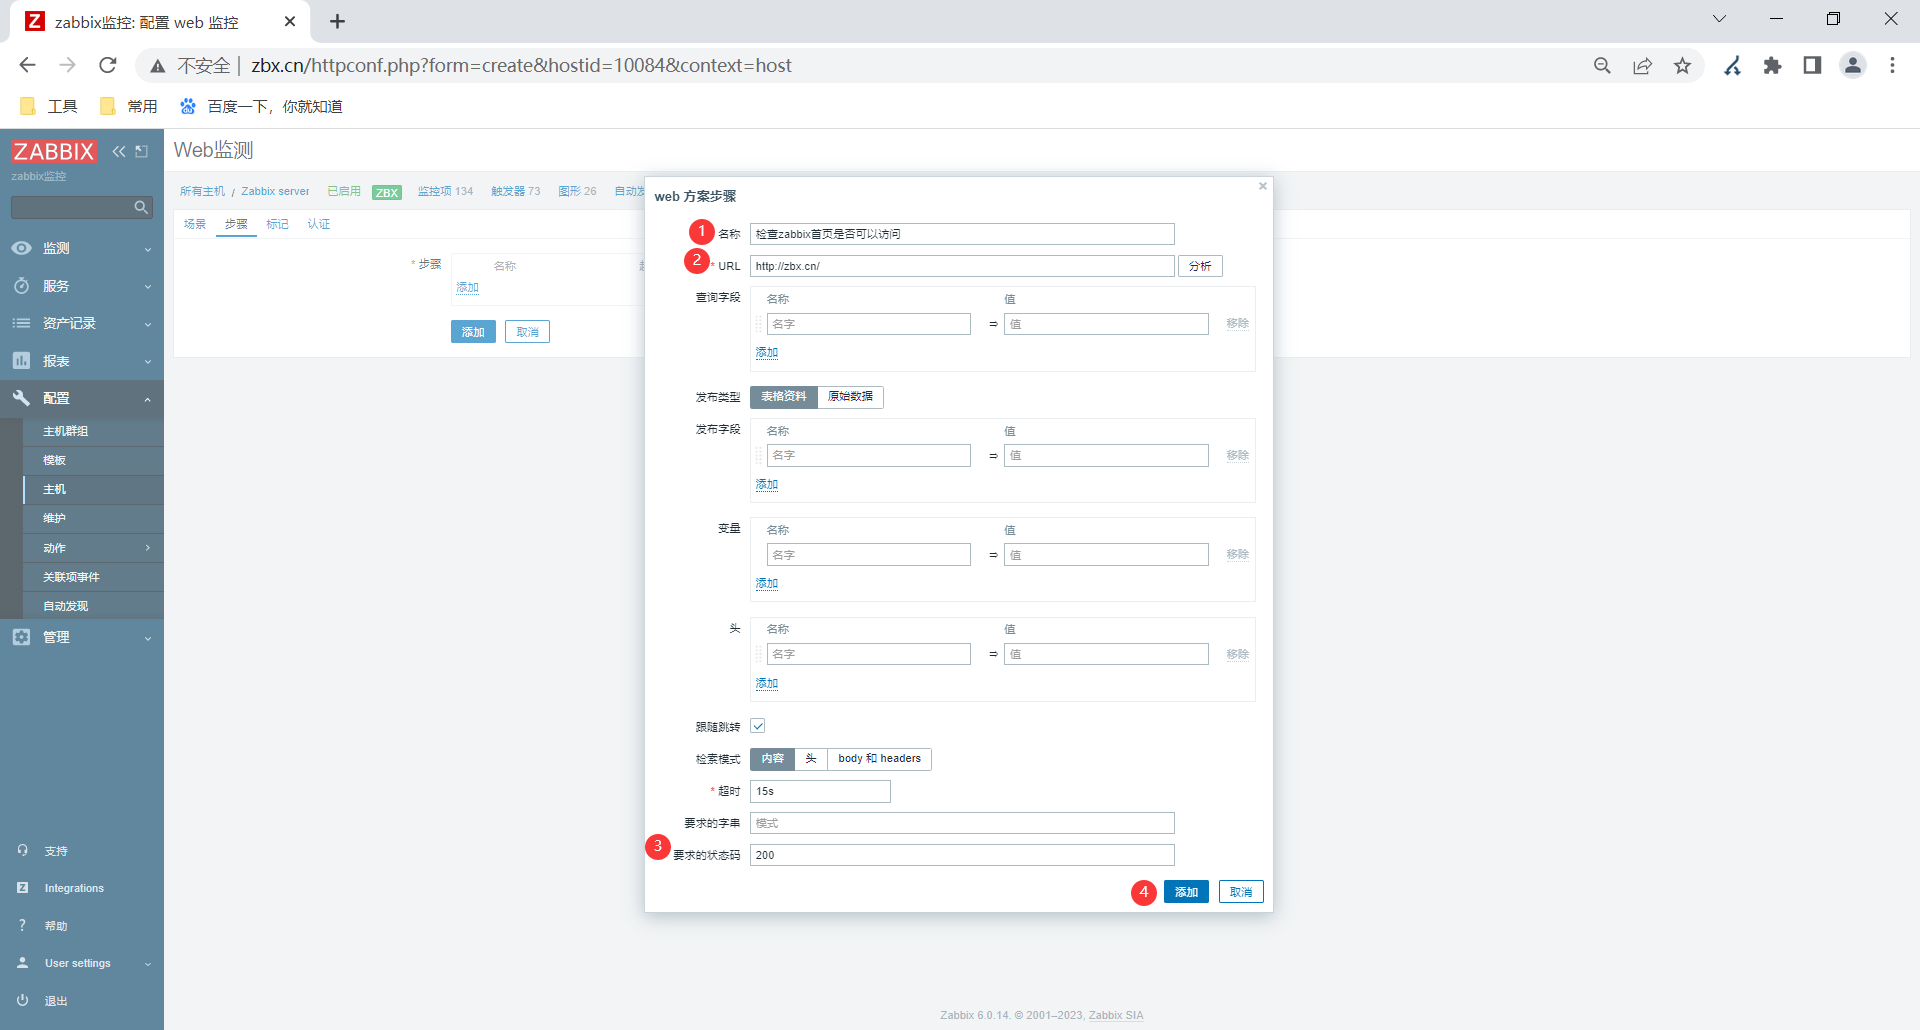Expand the User settings chevron
Viewport: 1920px width, 1030px height.
[x=148, y=964]
